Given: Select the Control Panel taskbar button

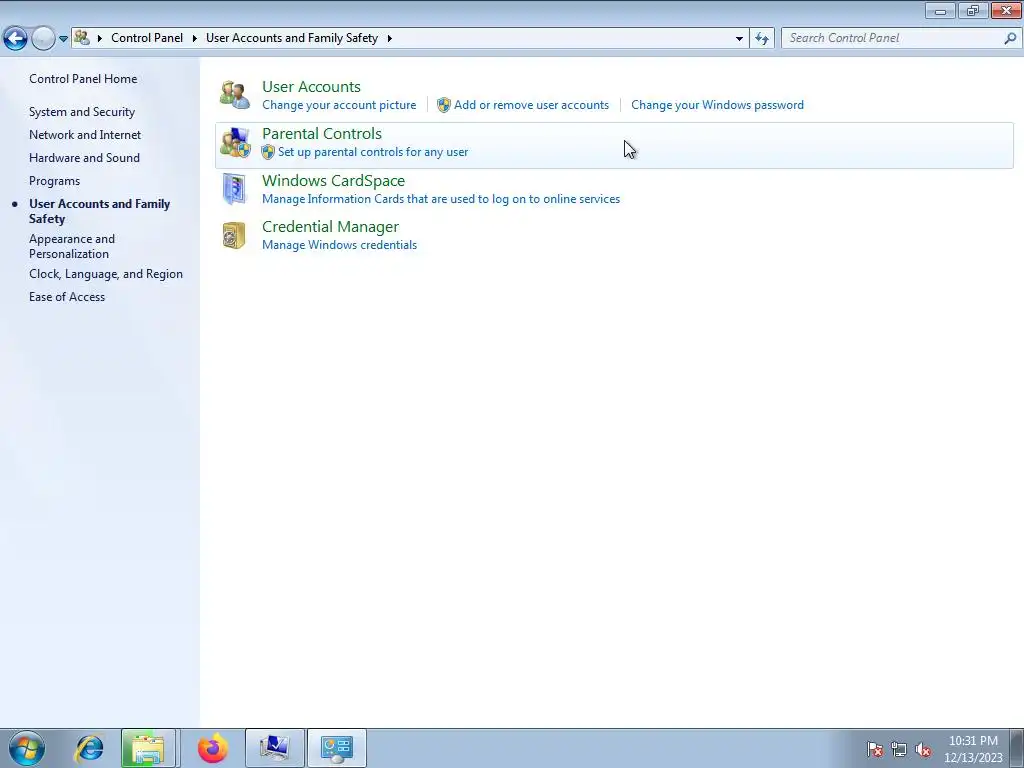Looking at the screenshot, I should (x=337, y=748).
